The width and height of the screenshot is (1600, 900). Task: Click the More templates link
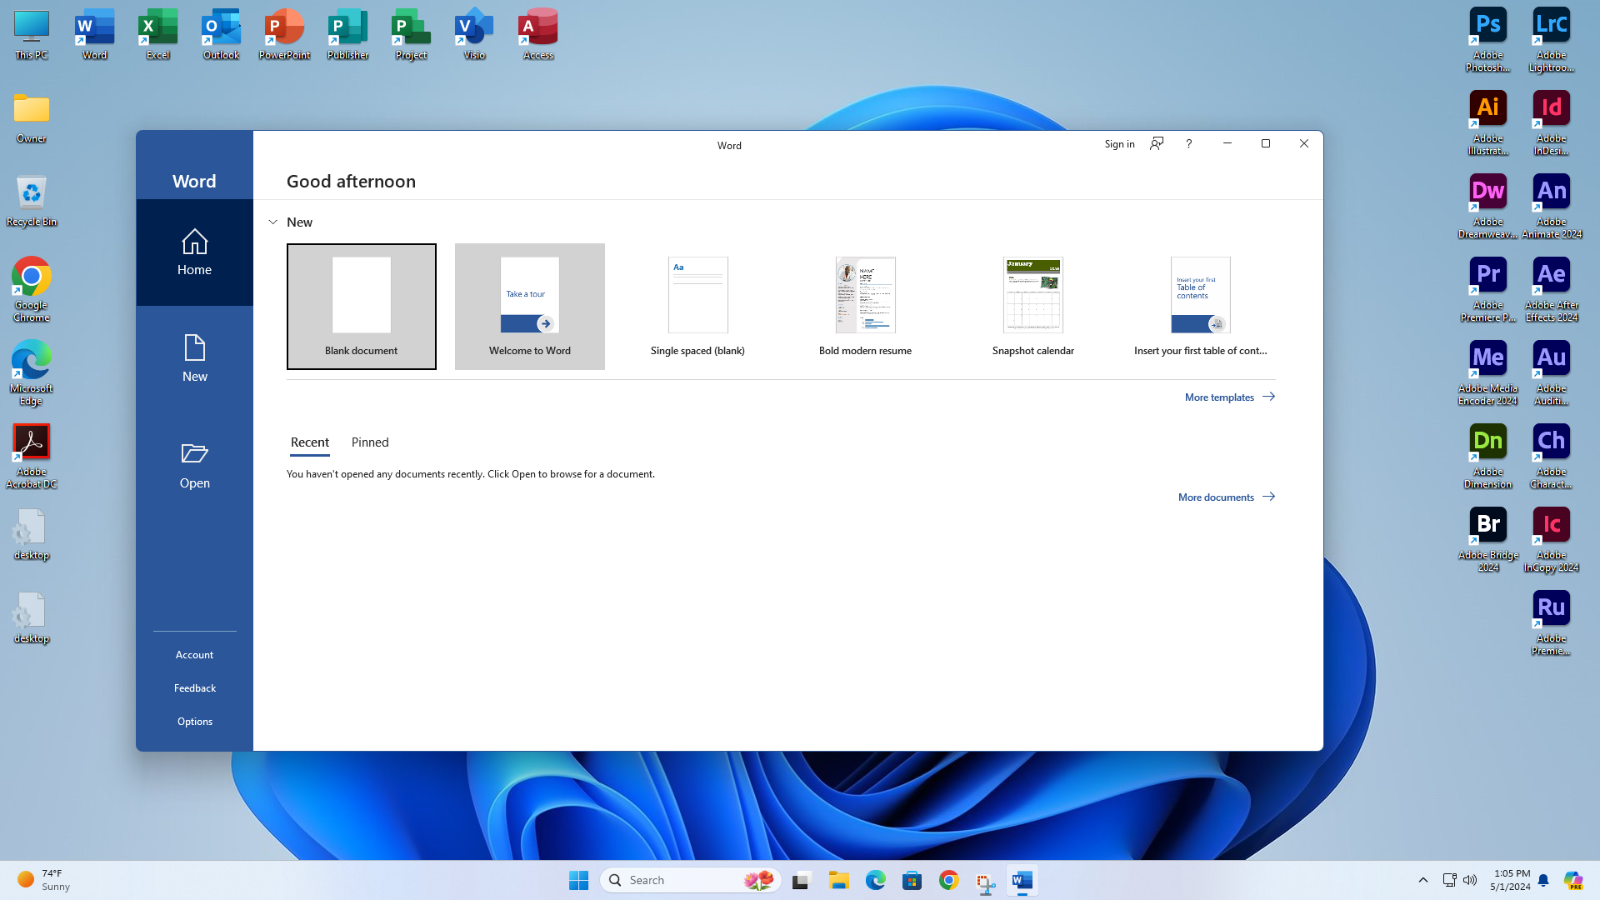point(1230,397)
